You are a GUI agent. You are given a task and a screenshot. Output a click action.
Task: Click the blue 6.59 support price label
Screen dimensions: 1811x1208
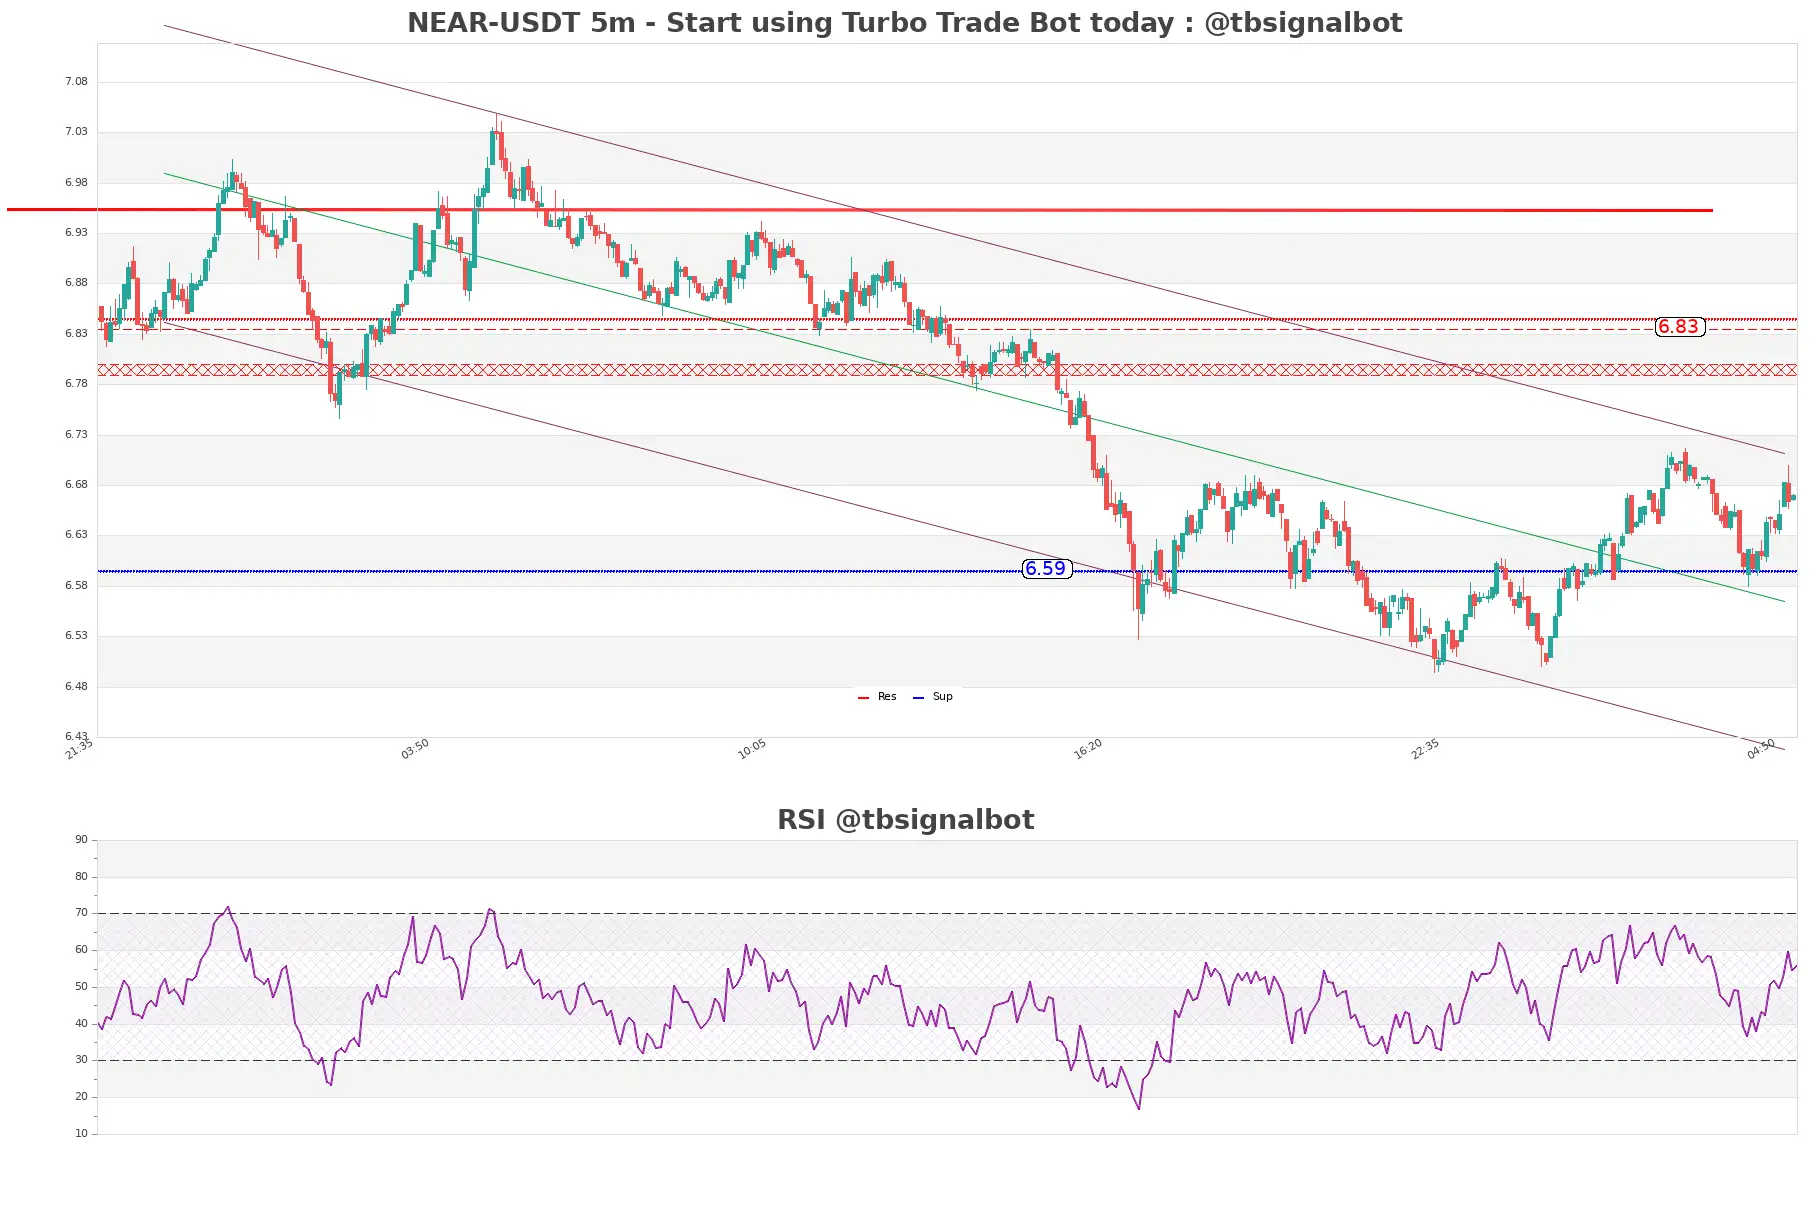(x=1046, y=569)
